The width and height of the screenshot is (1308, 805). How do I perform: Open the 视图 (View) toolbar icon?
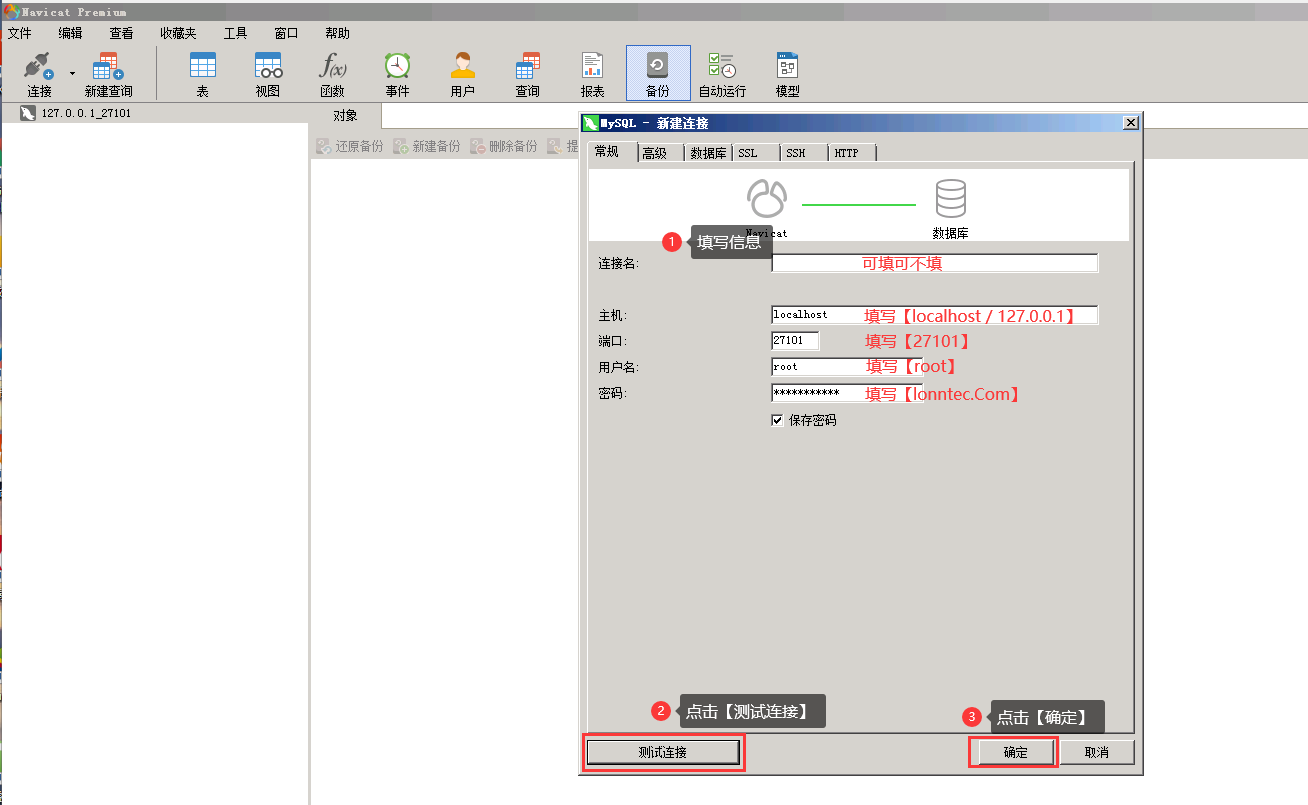tap(268, 74)
